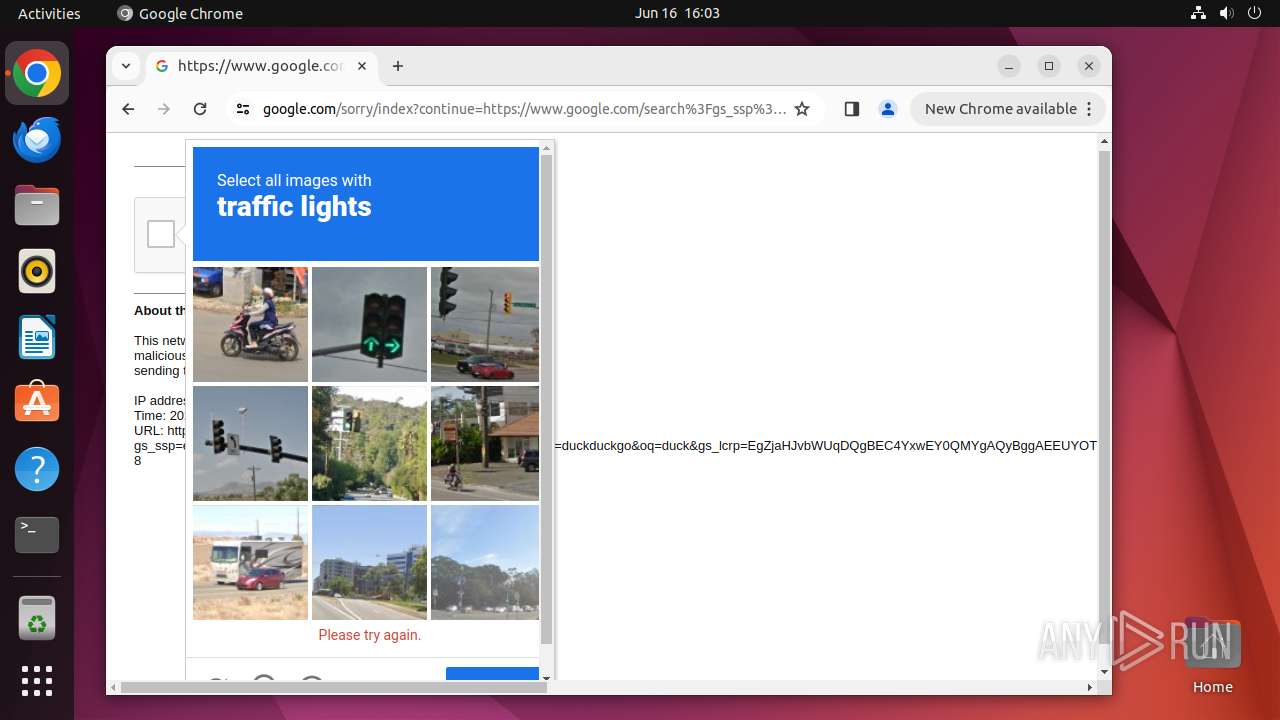Open the Trash in the dock

click(x=37, y=618)
